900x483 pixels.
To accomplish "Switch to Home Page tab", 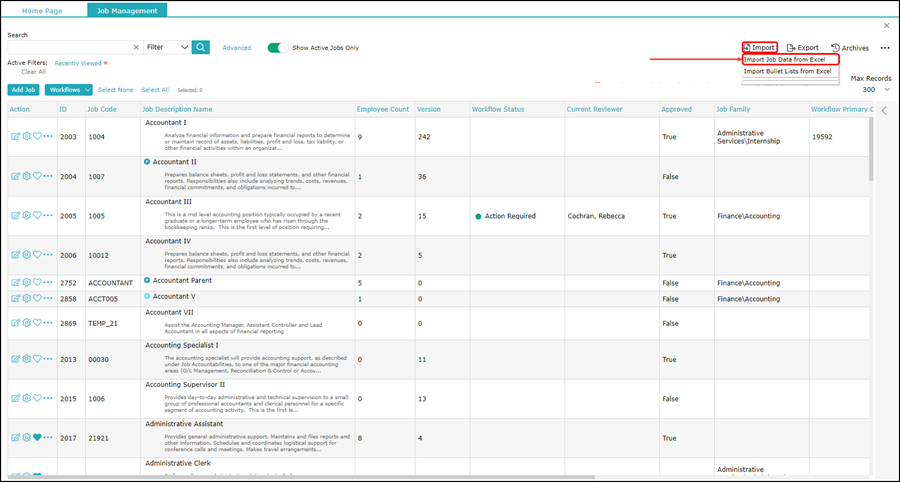I will [x=42, y=10].
